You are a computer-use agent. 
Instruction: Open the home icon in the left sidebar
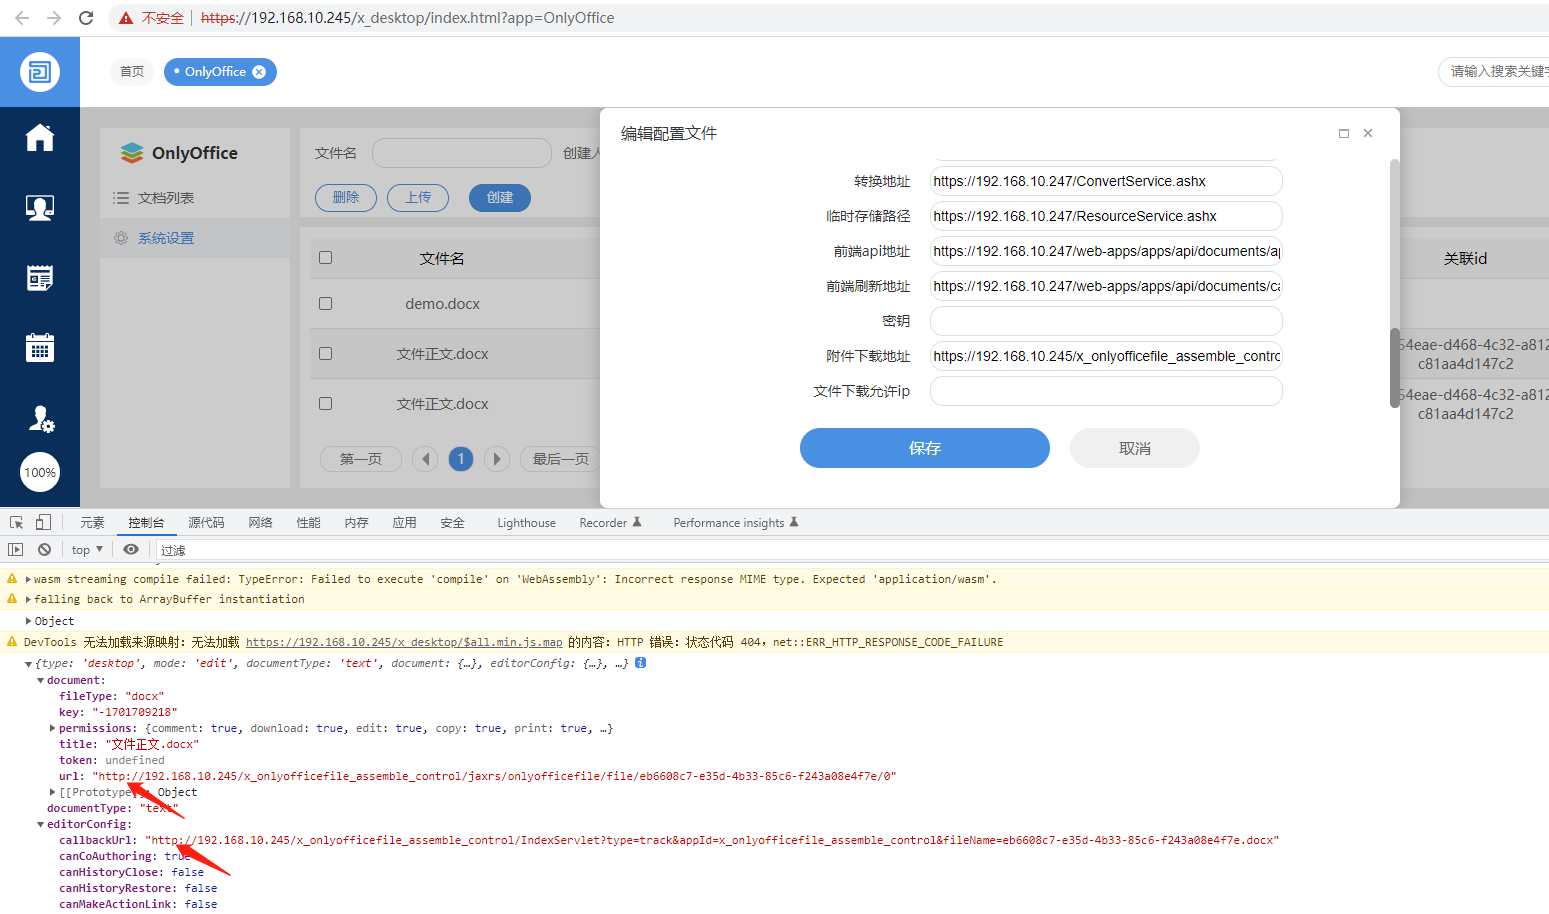tap(40, 138)
